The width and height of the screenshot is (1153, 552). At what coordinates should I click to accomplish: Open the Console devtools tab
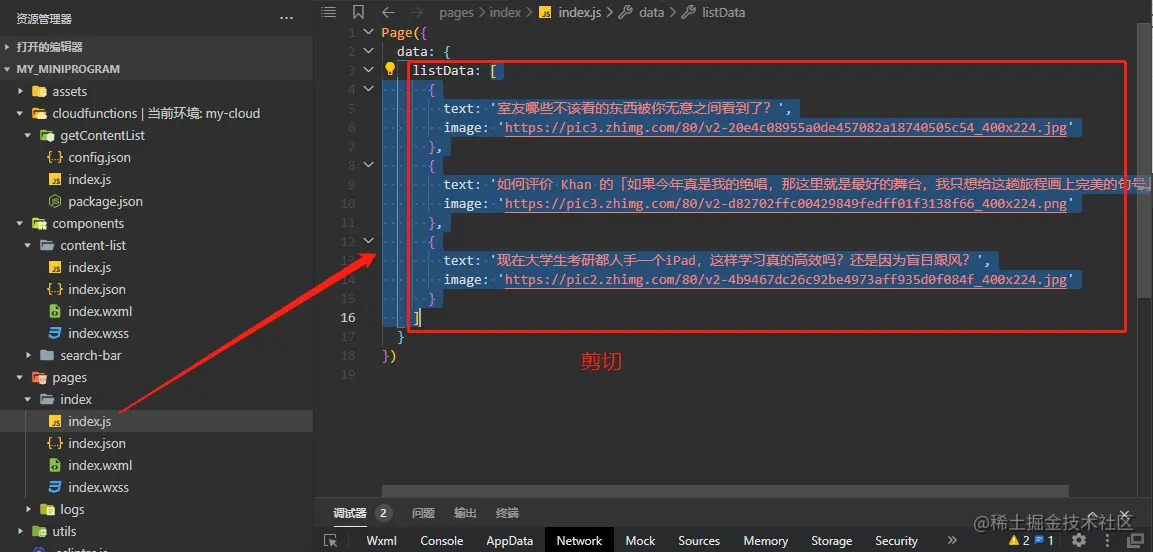[442, 540]
